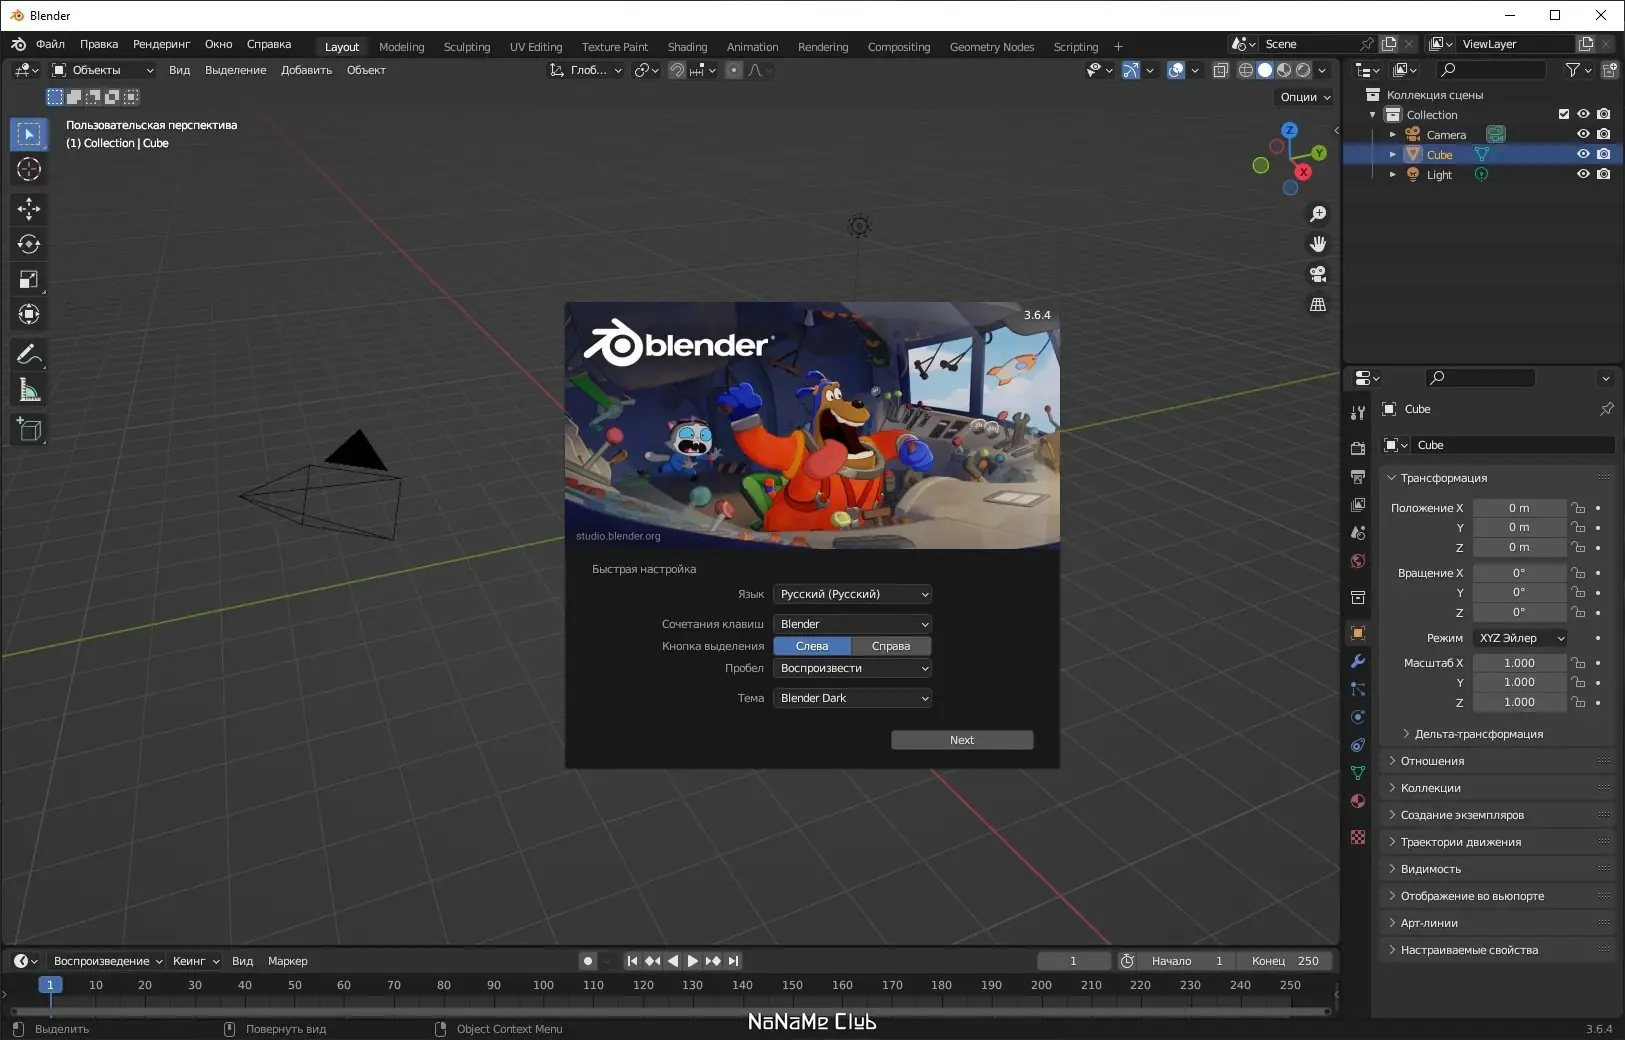Choose the Annotate pencil tool
Viewport: 1625px width, 1040px height.
tap(28, 355)
